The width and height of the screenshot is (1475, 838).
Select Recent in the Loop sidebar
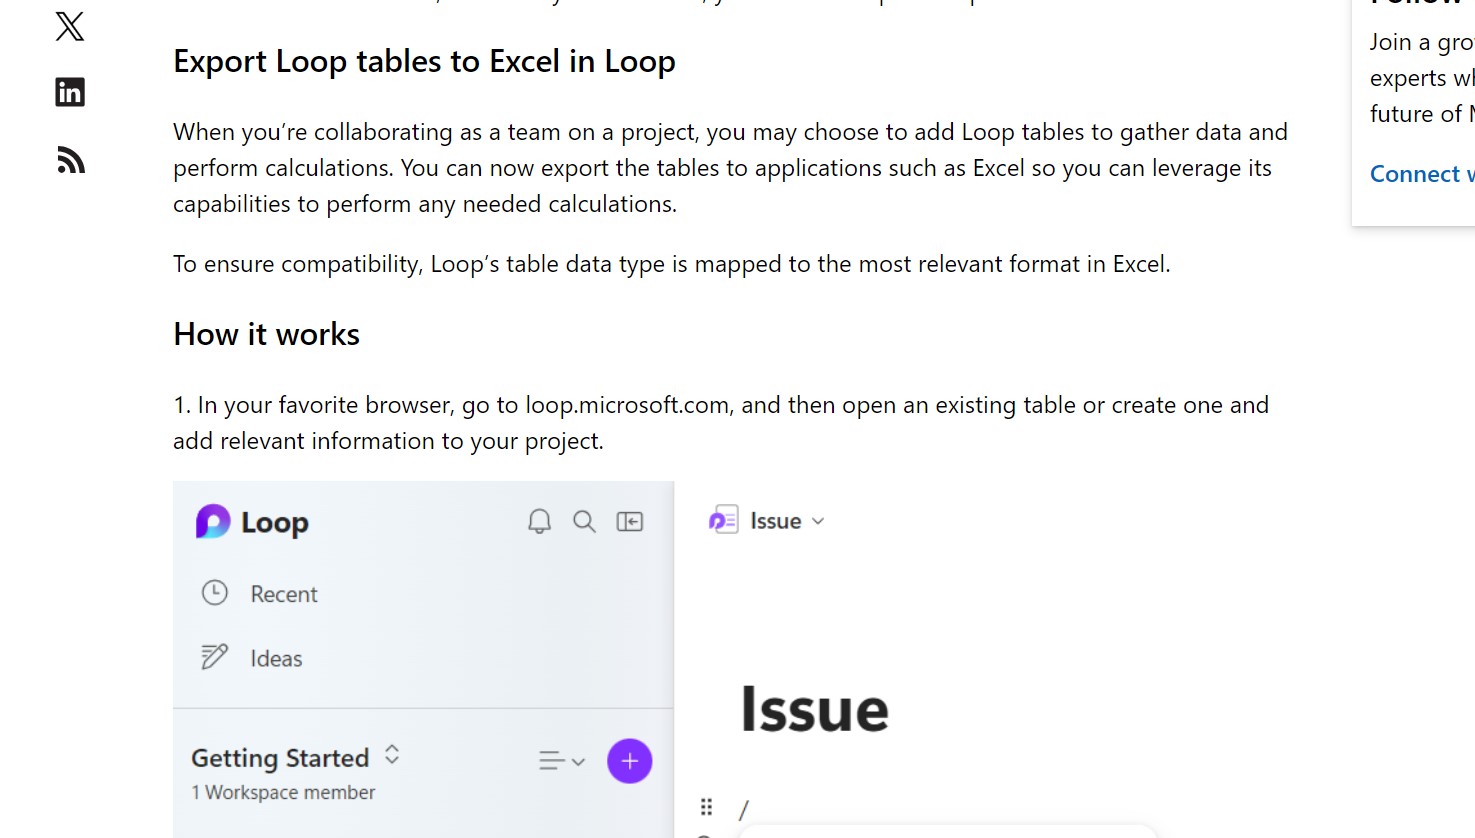[x=283, y=593]
